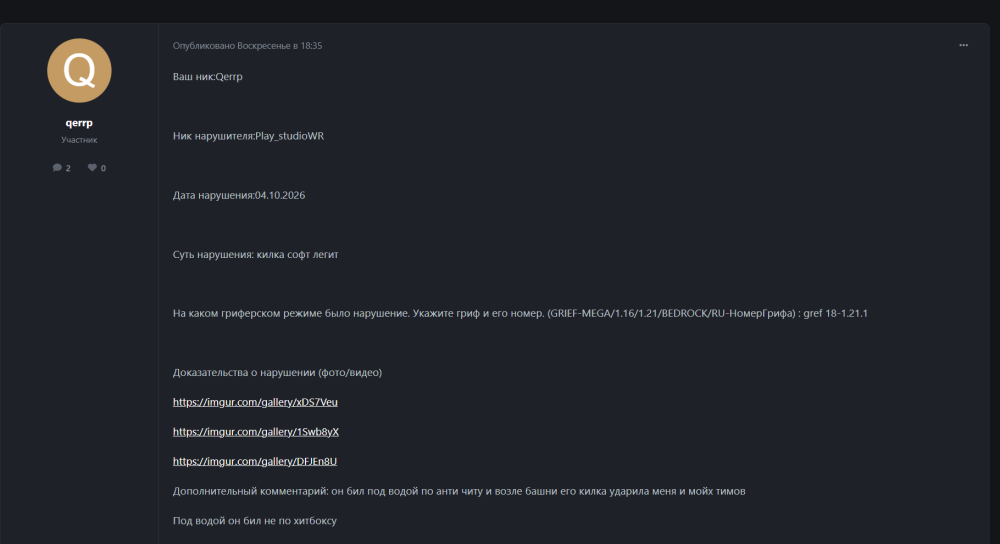Image resolution: width=1000 pixels, height=544 pixels.
Task: Click the violation date 04.10.2026 line
Action: pos(239,195)
